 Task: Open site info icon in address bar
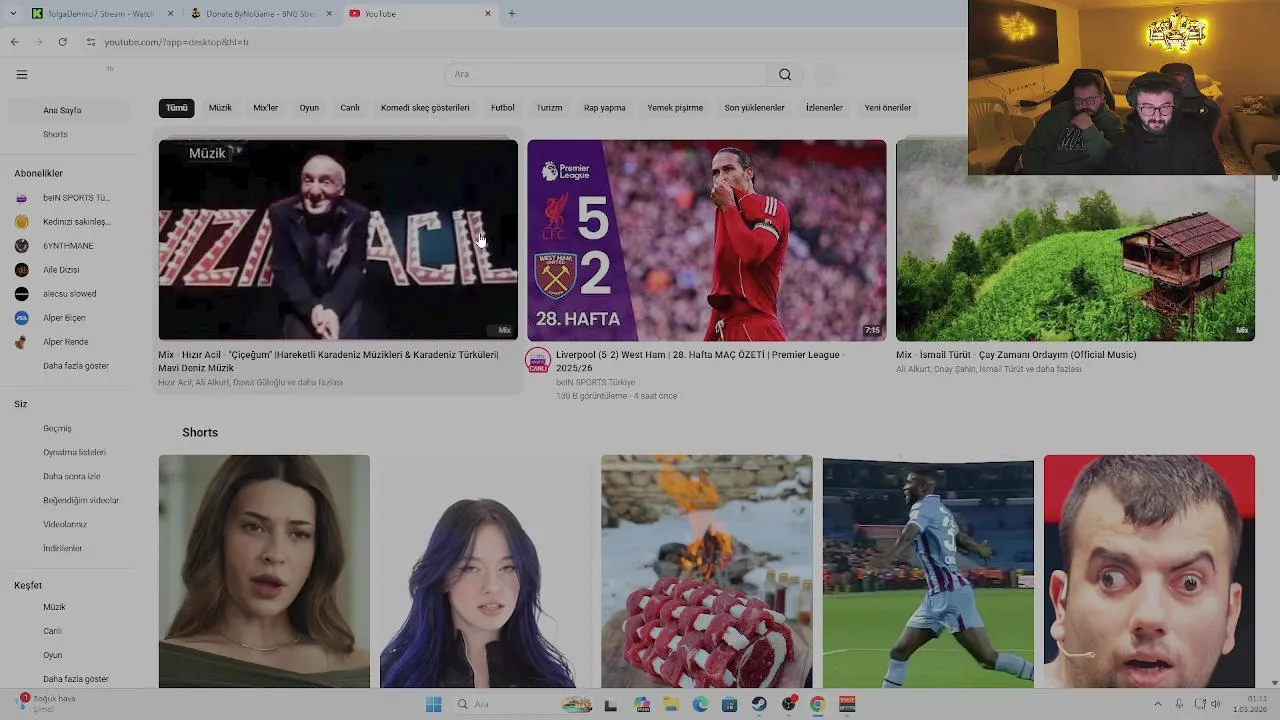90,42
